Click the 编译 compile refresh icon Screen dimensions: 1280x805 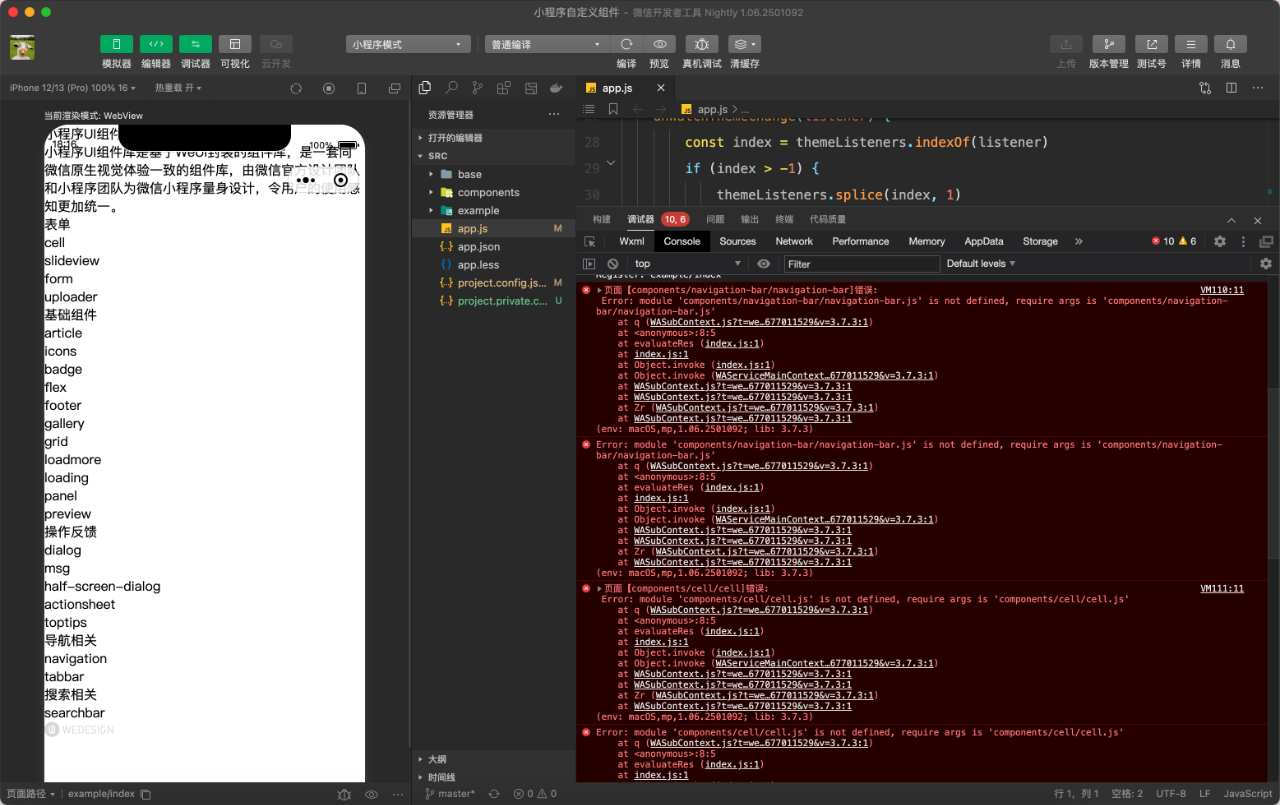click(x=627, y=44)
